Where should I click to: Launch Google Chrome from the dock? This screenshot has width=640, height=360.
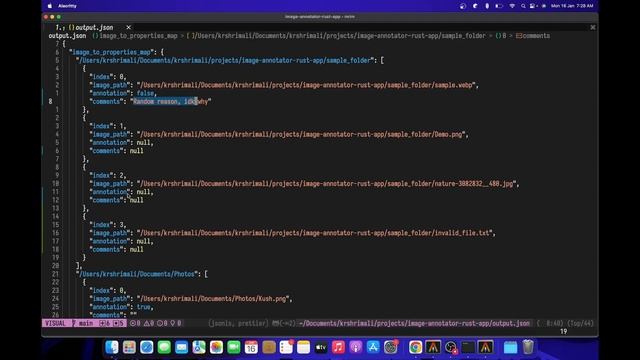tap(415, 347)
